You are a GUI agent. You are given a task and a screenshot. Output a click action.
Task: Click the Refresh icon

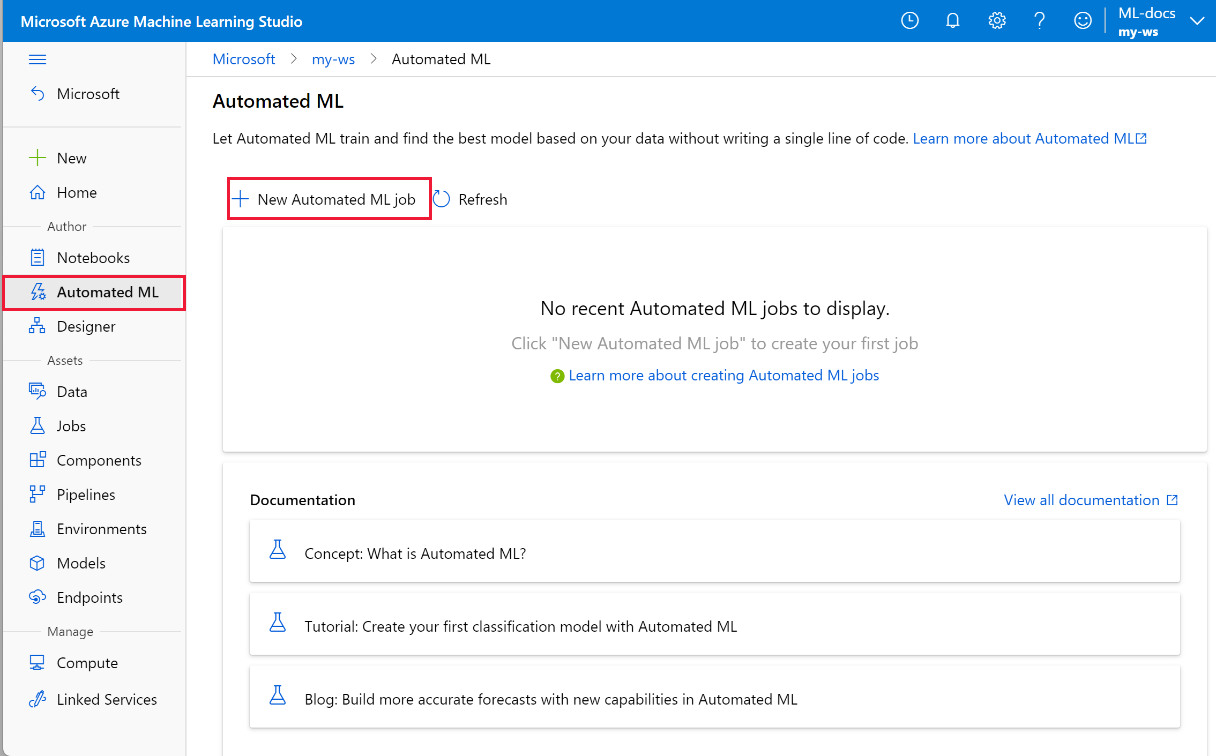click(442, 199)
